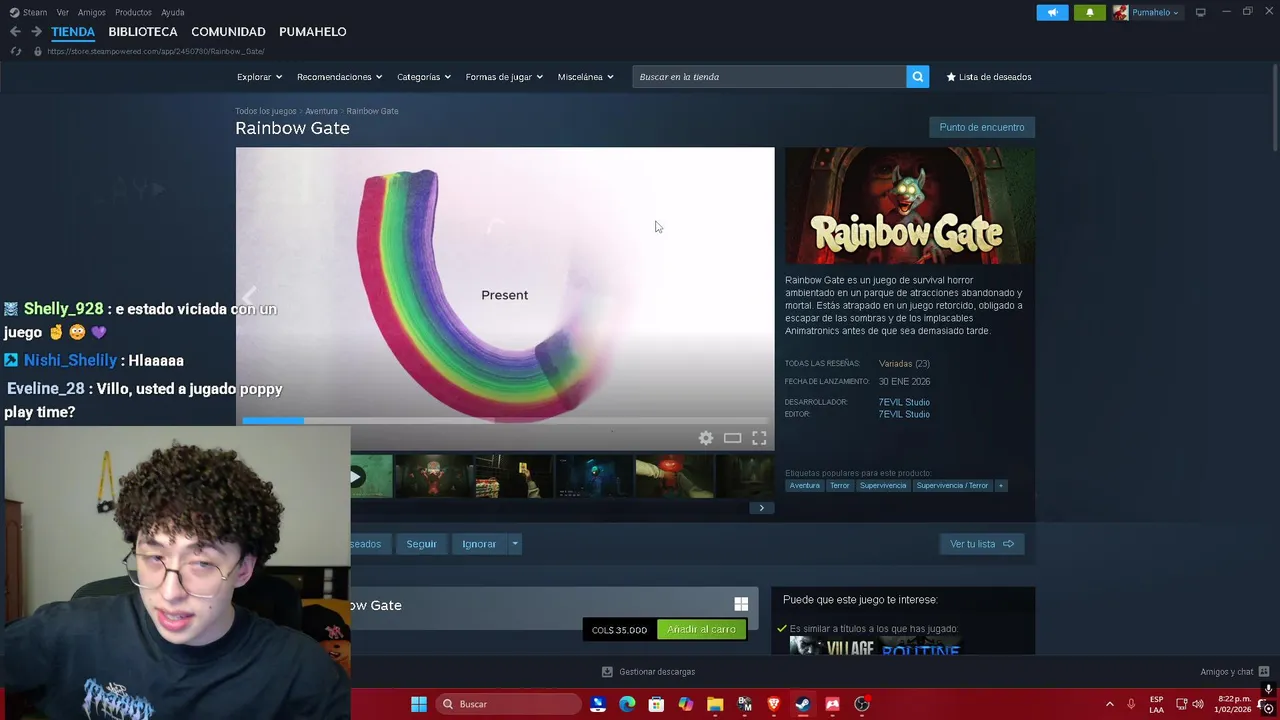The width and height of the screenshot is (1280, 720).
Task: Click the blue store search magnifier button
Action: point(917,77)
